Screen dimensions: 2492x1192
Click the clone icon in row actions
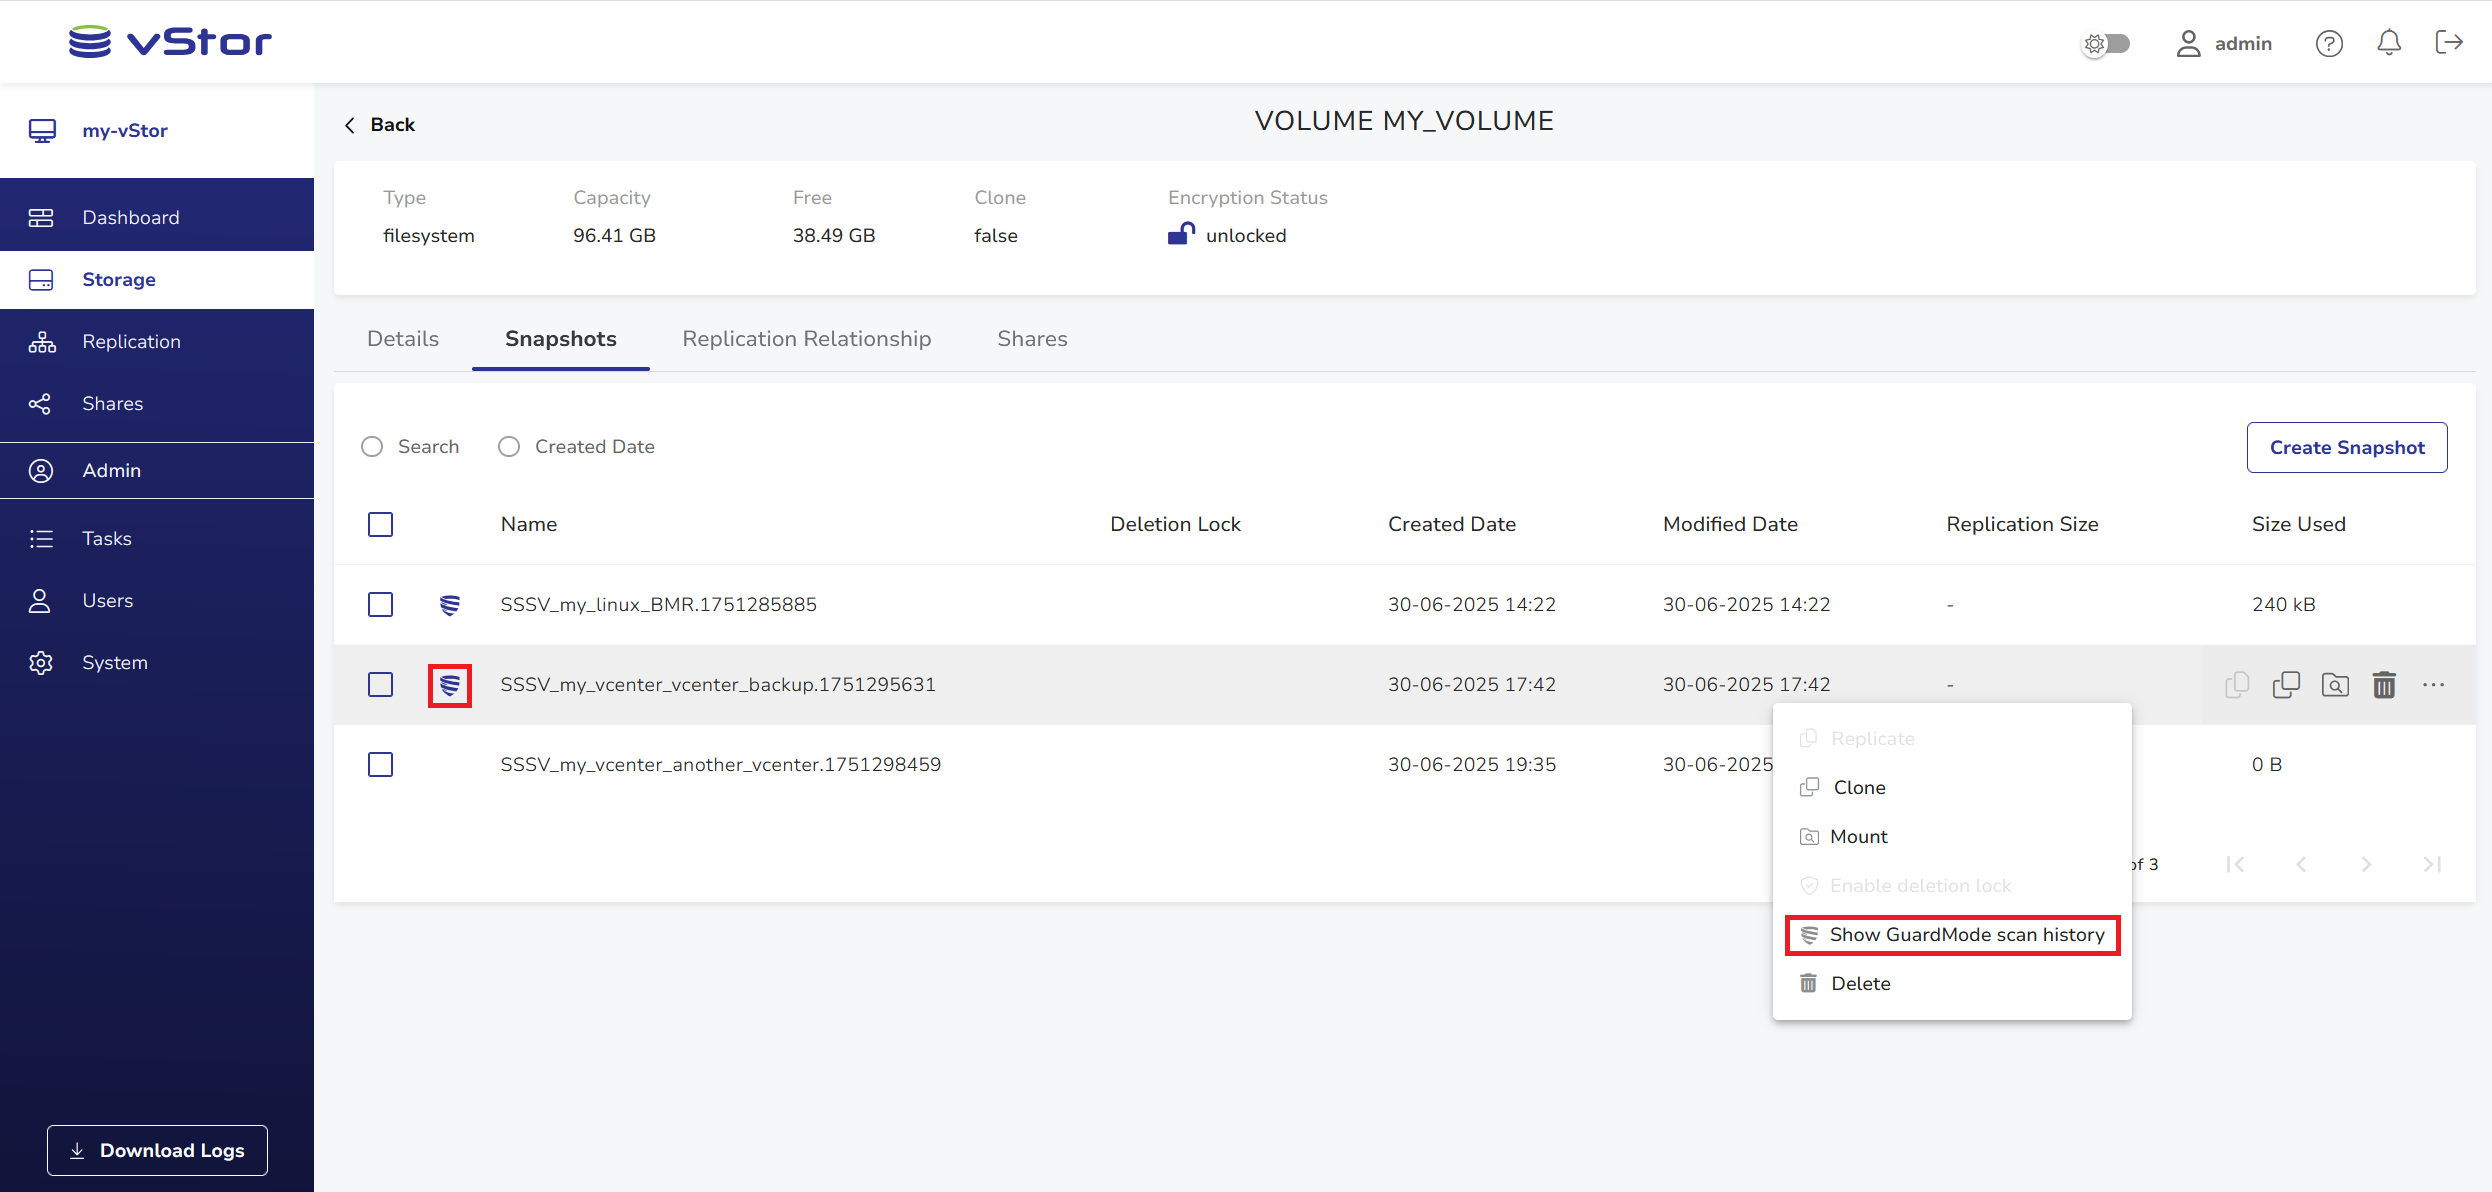(2286, 685)
